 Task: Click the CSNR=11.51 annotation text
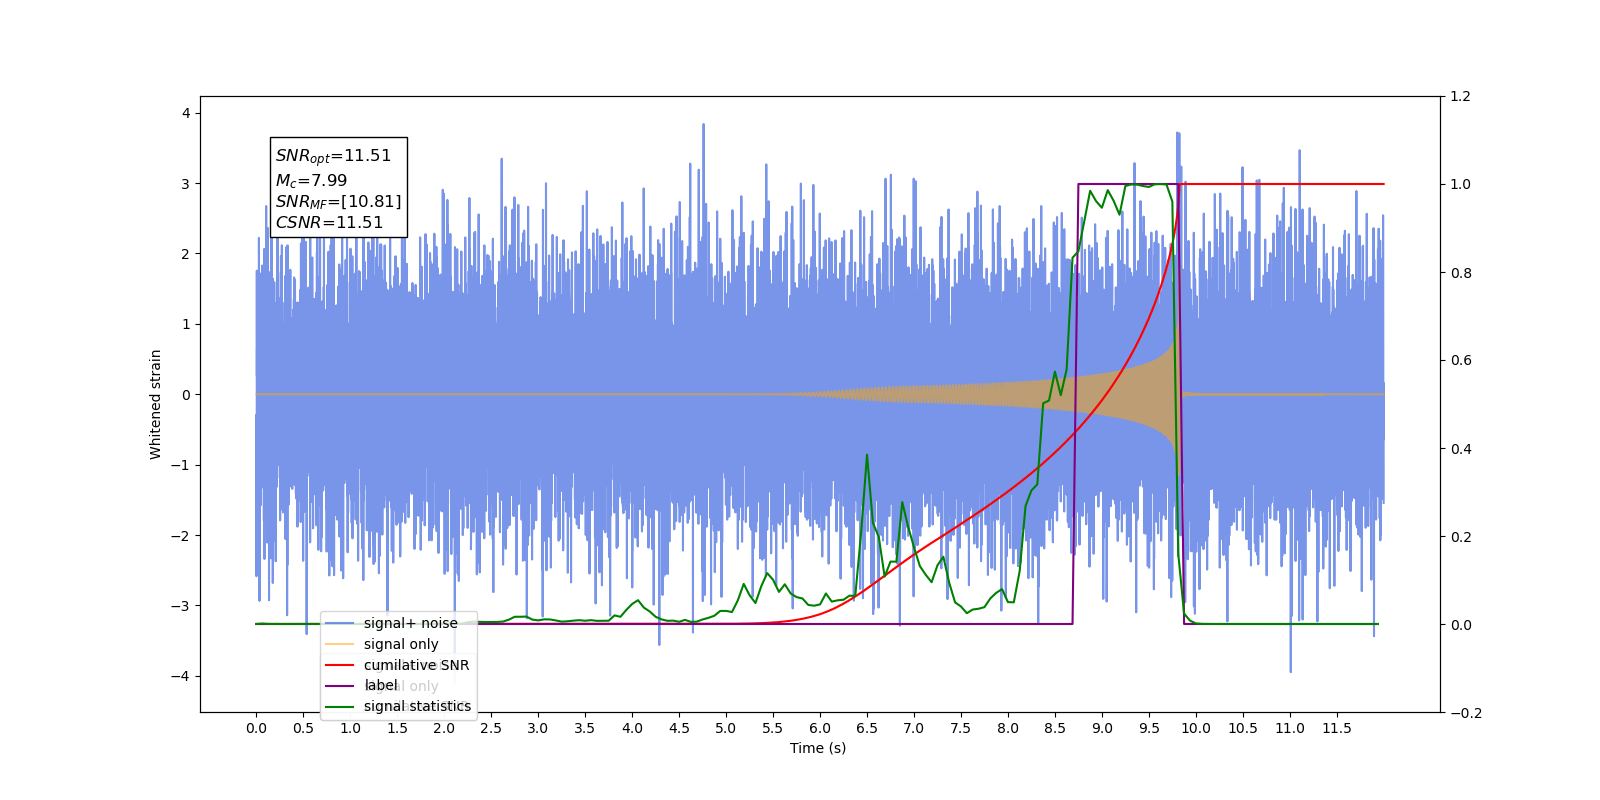coord(329,223)
